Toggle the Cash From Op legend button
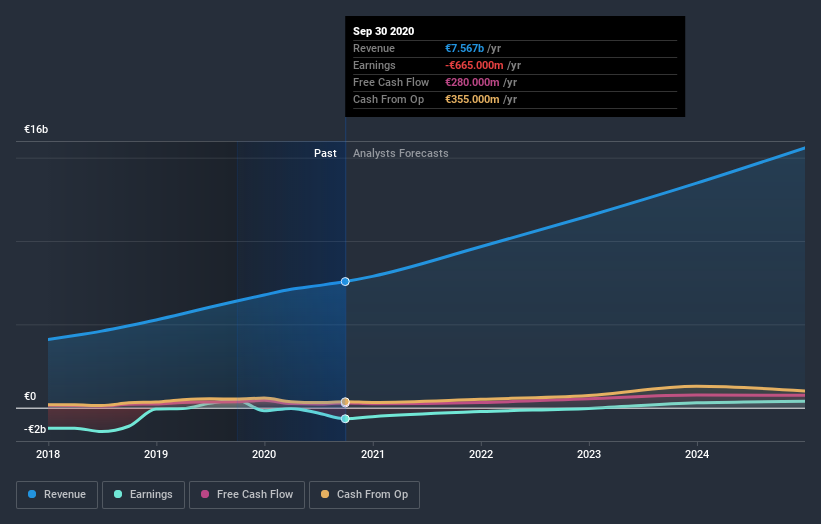This screenshot has width=821, height=524. coord(364,495)
